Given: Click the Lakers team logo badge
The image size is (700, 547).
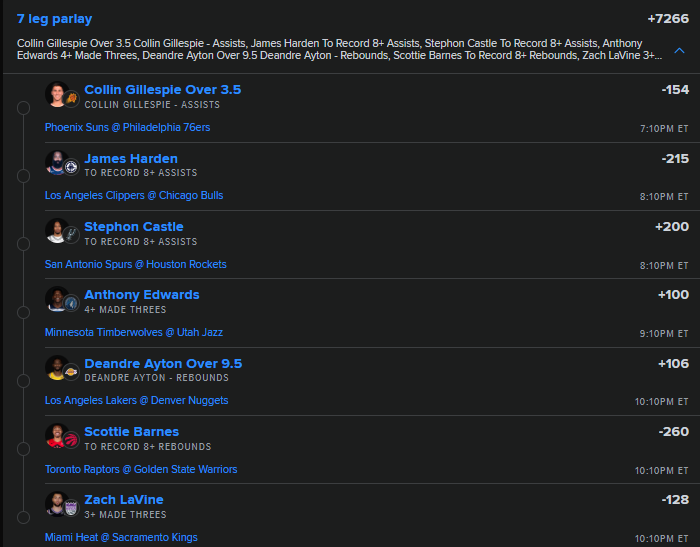Looking at the screenshot, I should coord(71,372).
